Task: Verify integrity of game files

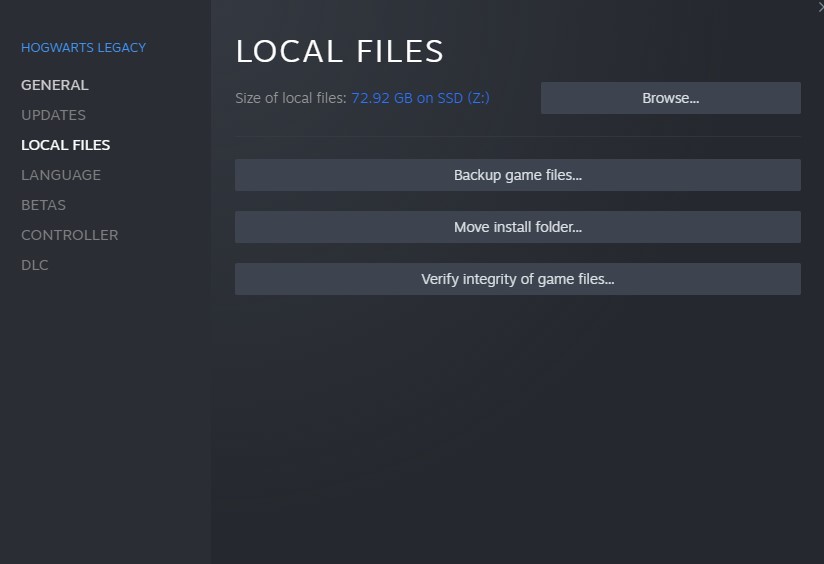Action: click(518, 279)
